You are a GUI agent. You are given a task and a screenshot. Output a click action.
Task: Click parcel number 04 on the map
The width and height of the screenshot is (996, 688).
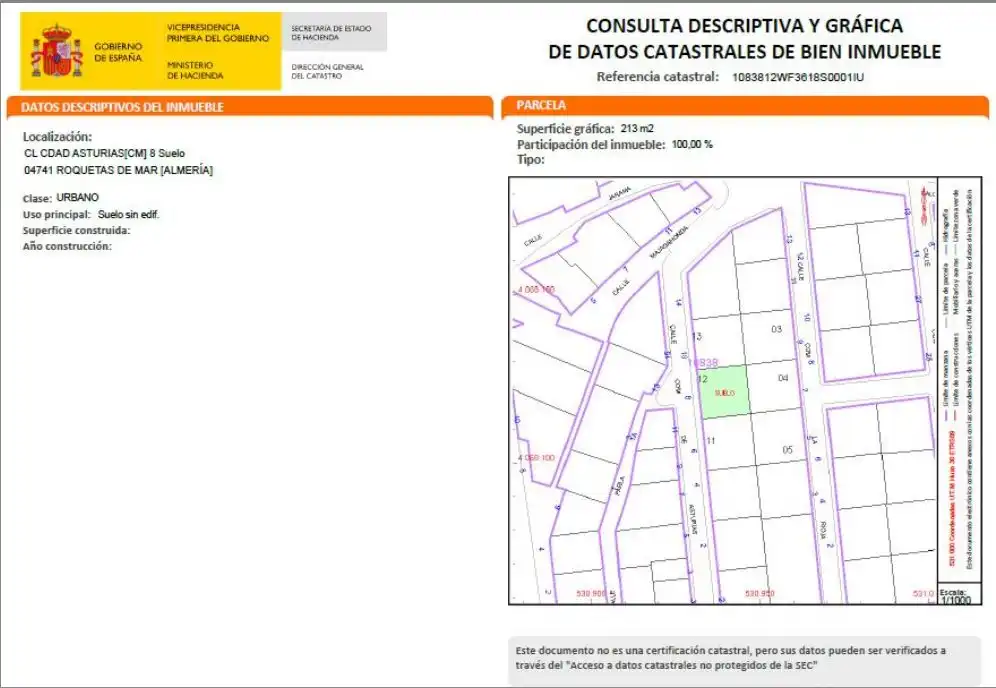coord(783,378)
